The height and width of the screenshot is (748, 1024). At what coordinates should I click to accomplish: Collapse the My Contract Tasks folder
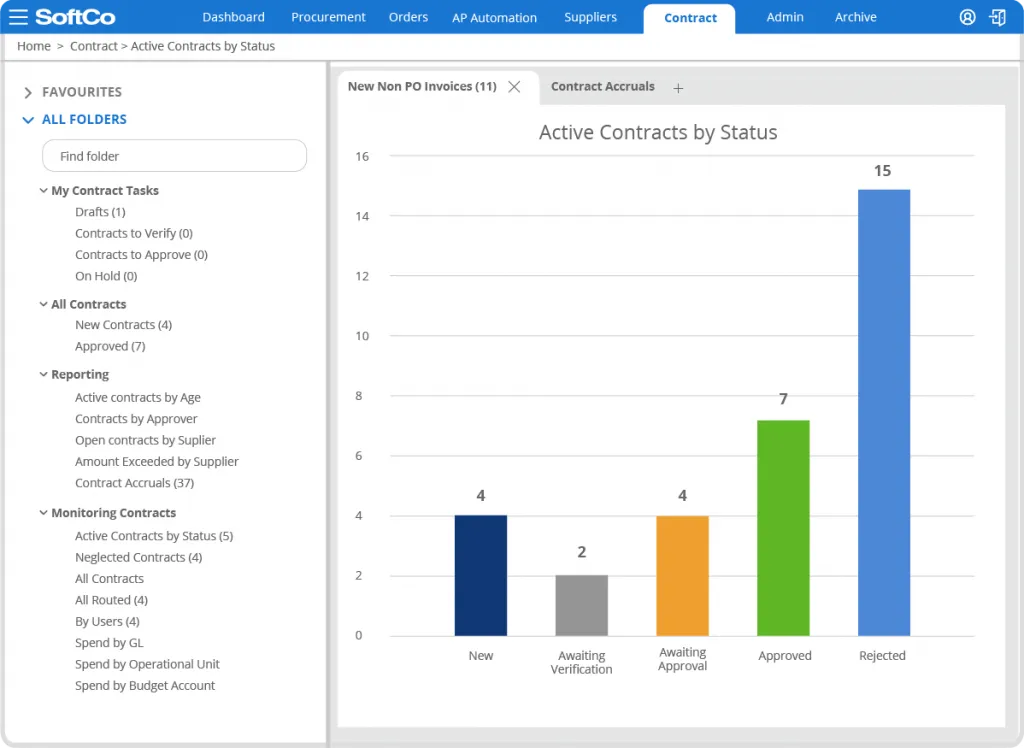coord(43,190)
